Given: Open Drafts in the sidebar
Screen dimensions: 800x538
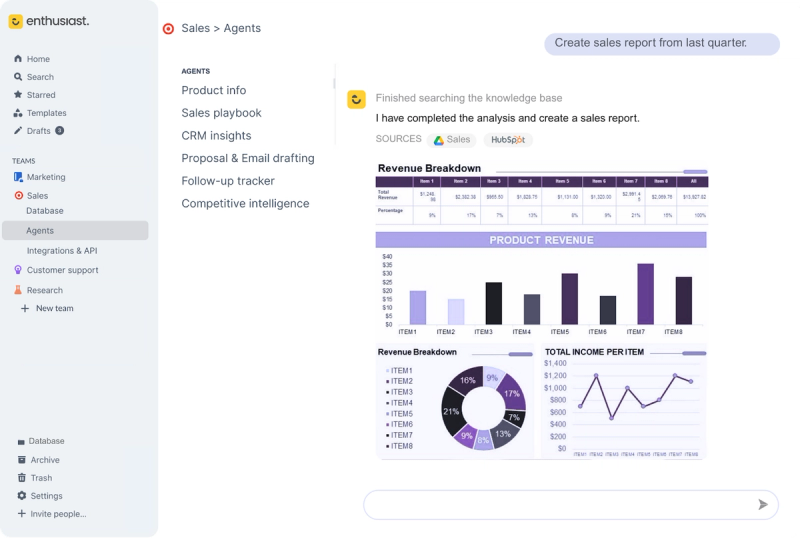Looking at the screenshot, I should [38, 131].
